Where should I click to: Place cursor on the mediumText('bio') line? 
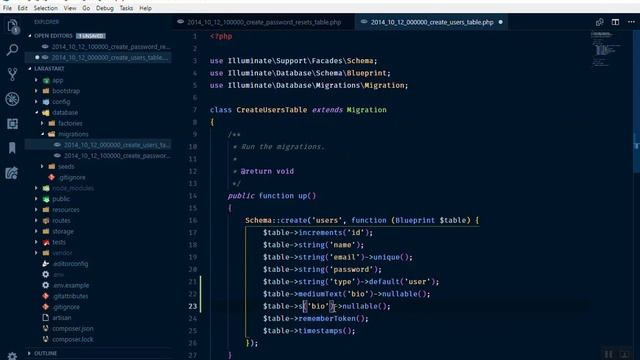tap(347, 294)
